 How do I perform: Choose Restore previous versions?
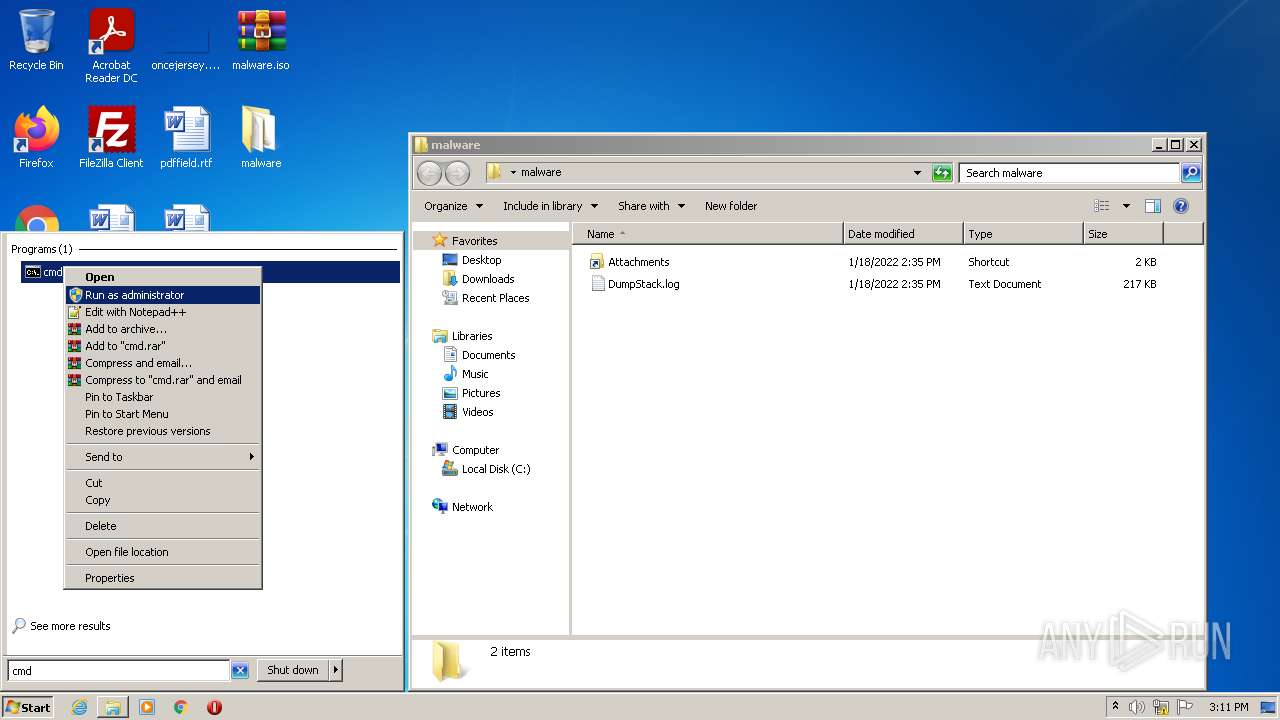click(x=162, y=431)
